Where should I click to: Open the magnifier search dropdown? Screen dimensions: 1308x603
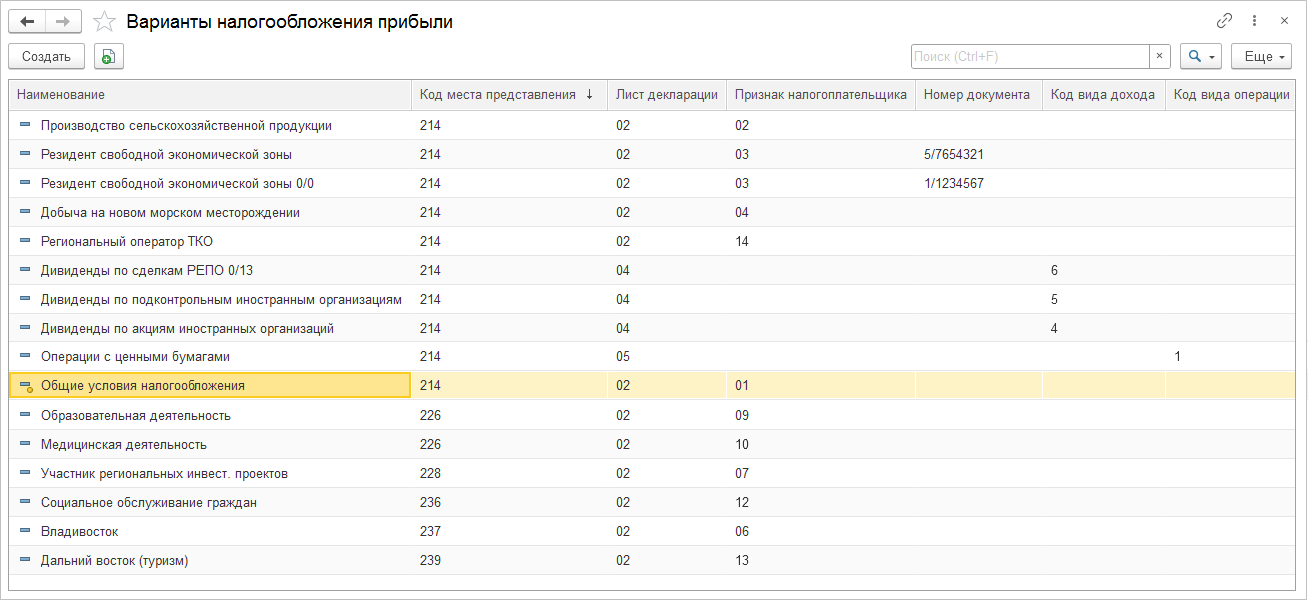point(1200,57)
